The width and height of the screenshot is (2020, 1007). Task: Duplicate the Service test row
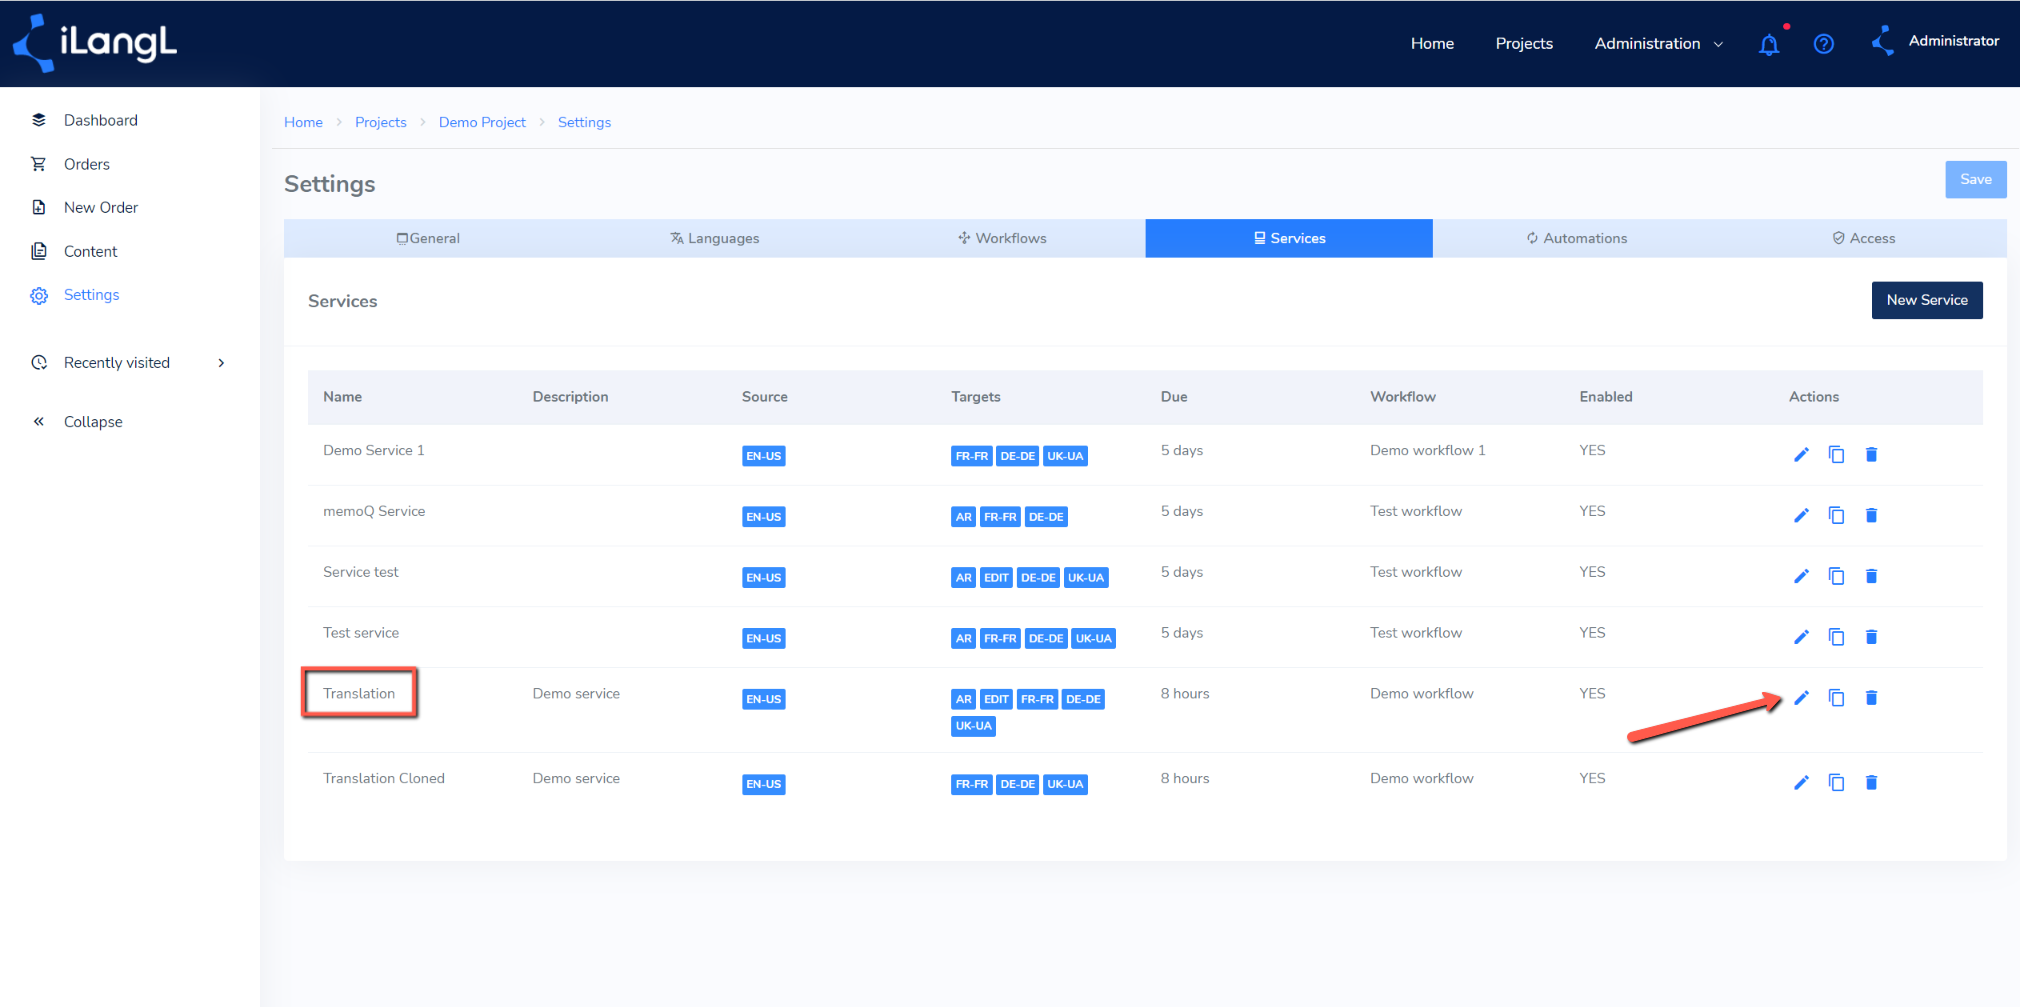tap(1836, 577)
